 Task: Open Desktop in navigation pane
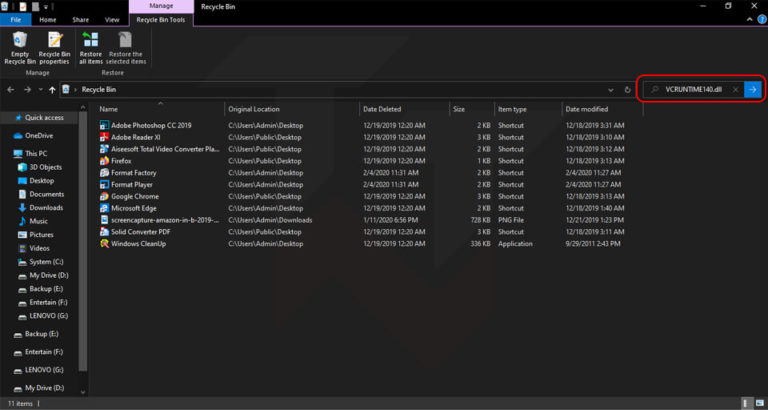tap(42, 181)
